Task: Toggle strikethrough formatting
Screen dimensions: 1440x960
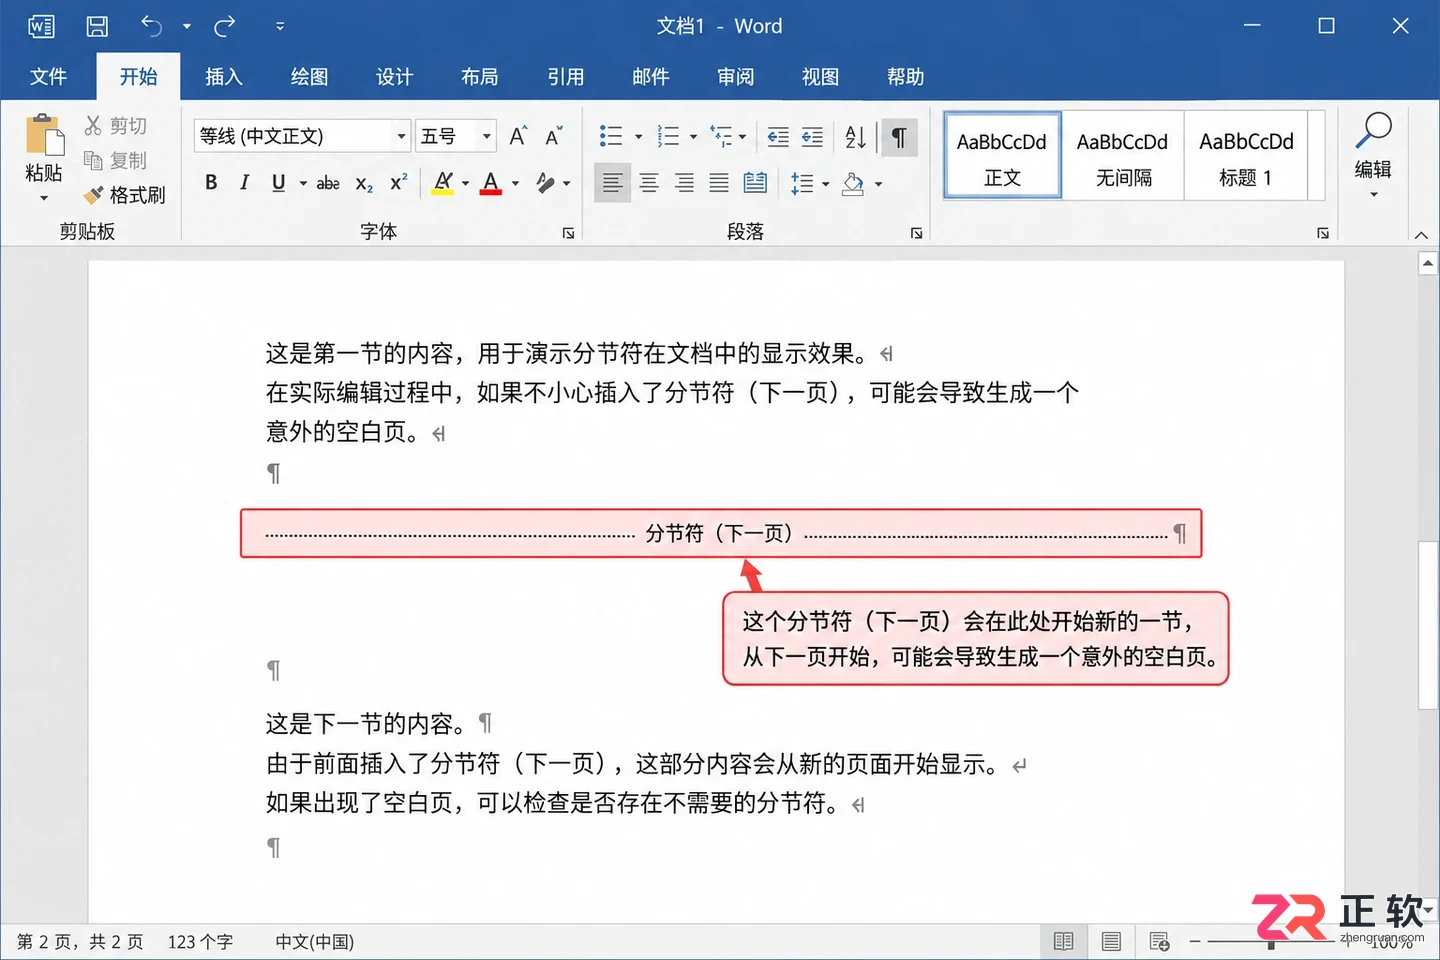Action: click(x=328, y=183)
